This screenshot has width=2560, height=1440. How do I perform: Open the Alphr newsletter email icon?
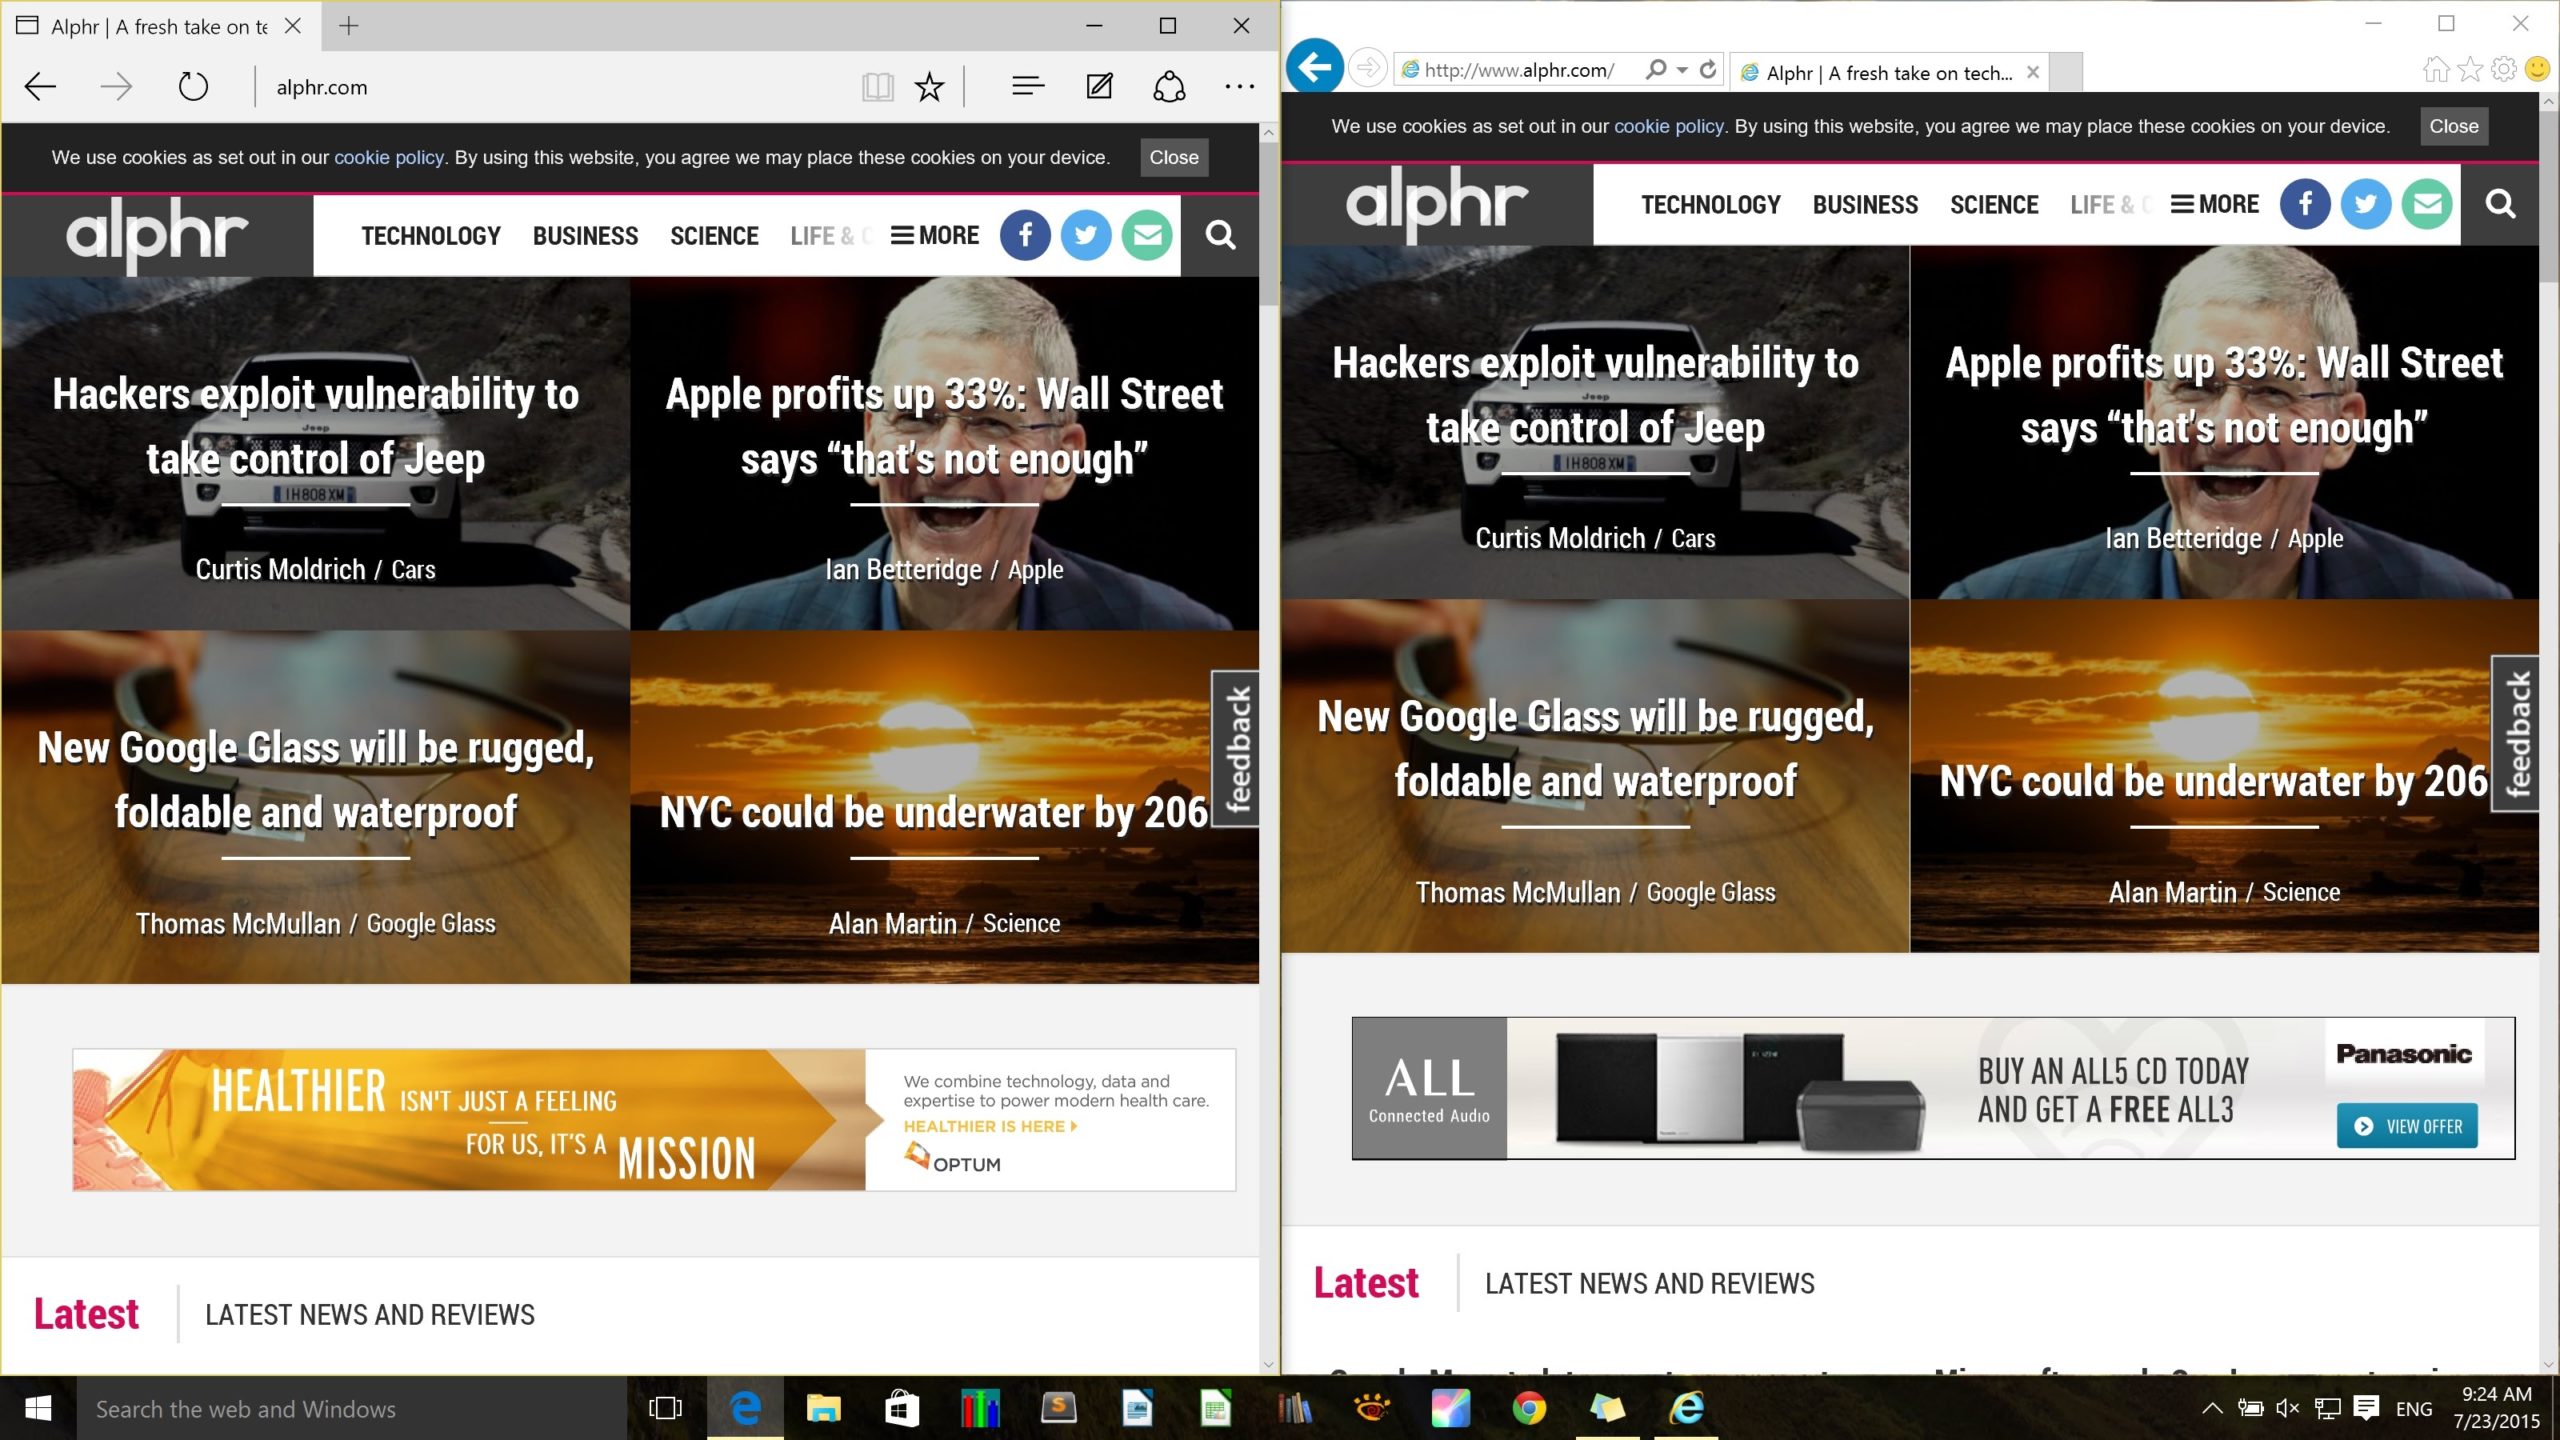click(1147, 235)
